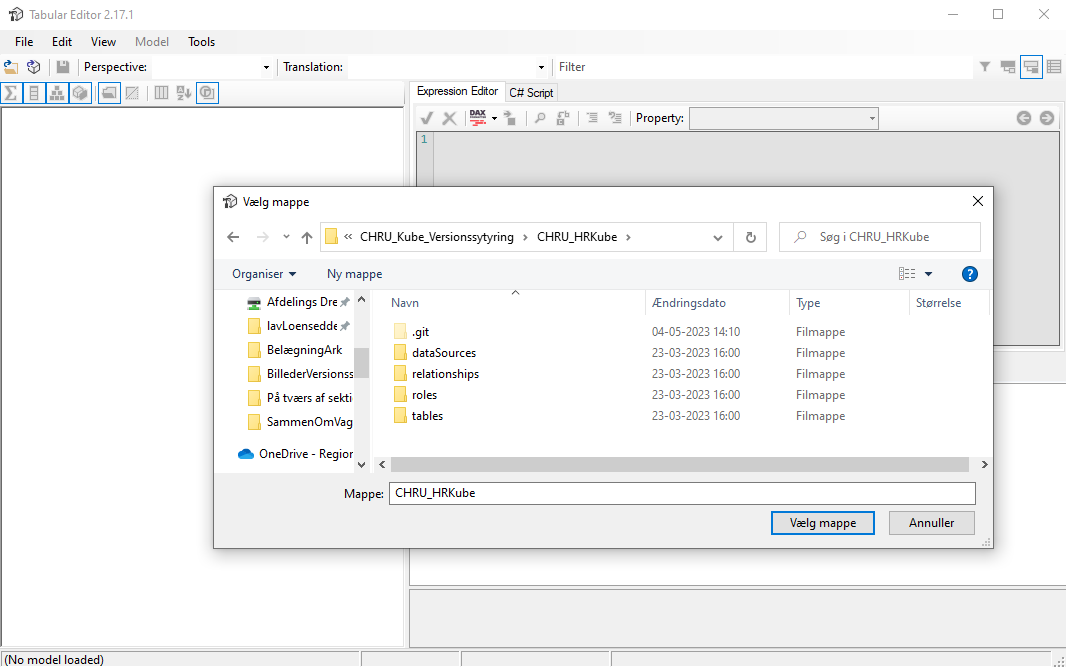Switch to the Expression Editor tab
1066x667 pixels.
click(x=458, y=91)
